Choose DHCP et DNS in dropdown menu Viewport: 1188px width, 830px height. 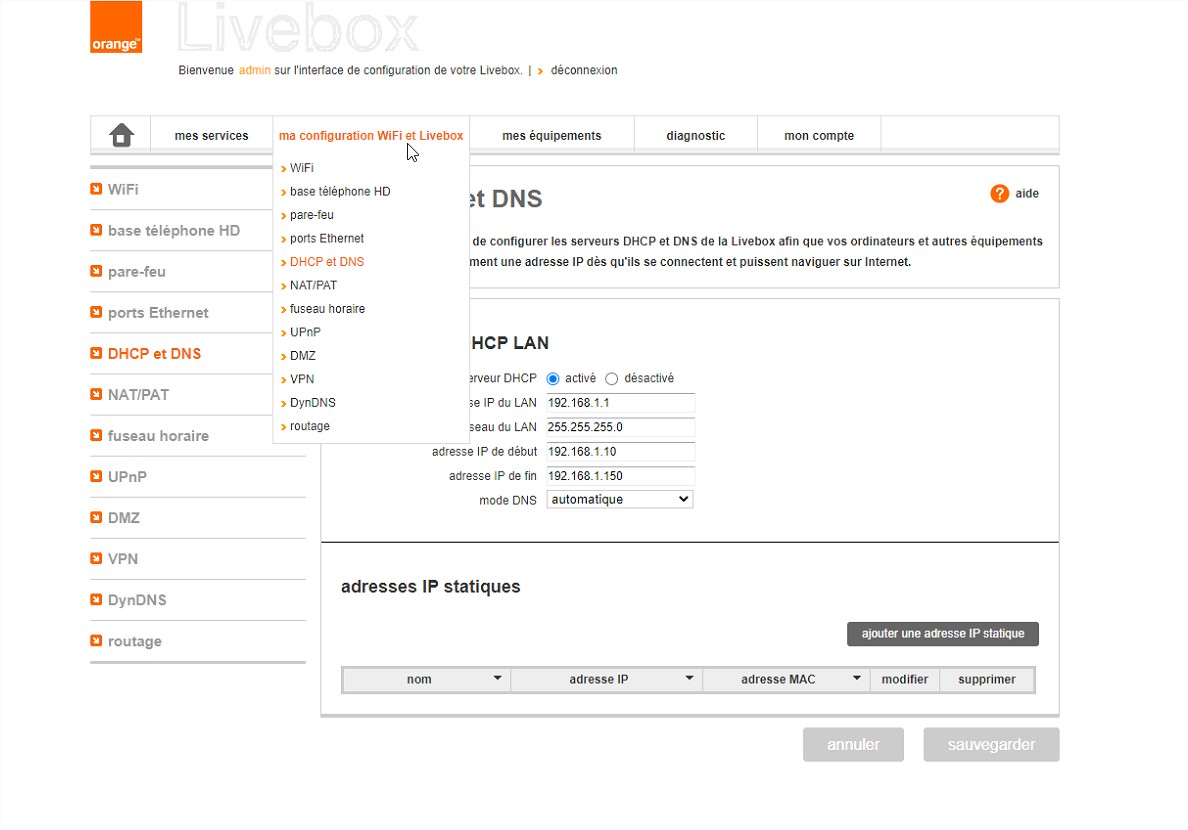tap(327, 262)
